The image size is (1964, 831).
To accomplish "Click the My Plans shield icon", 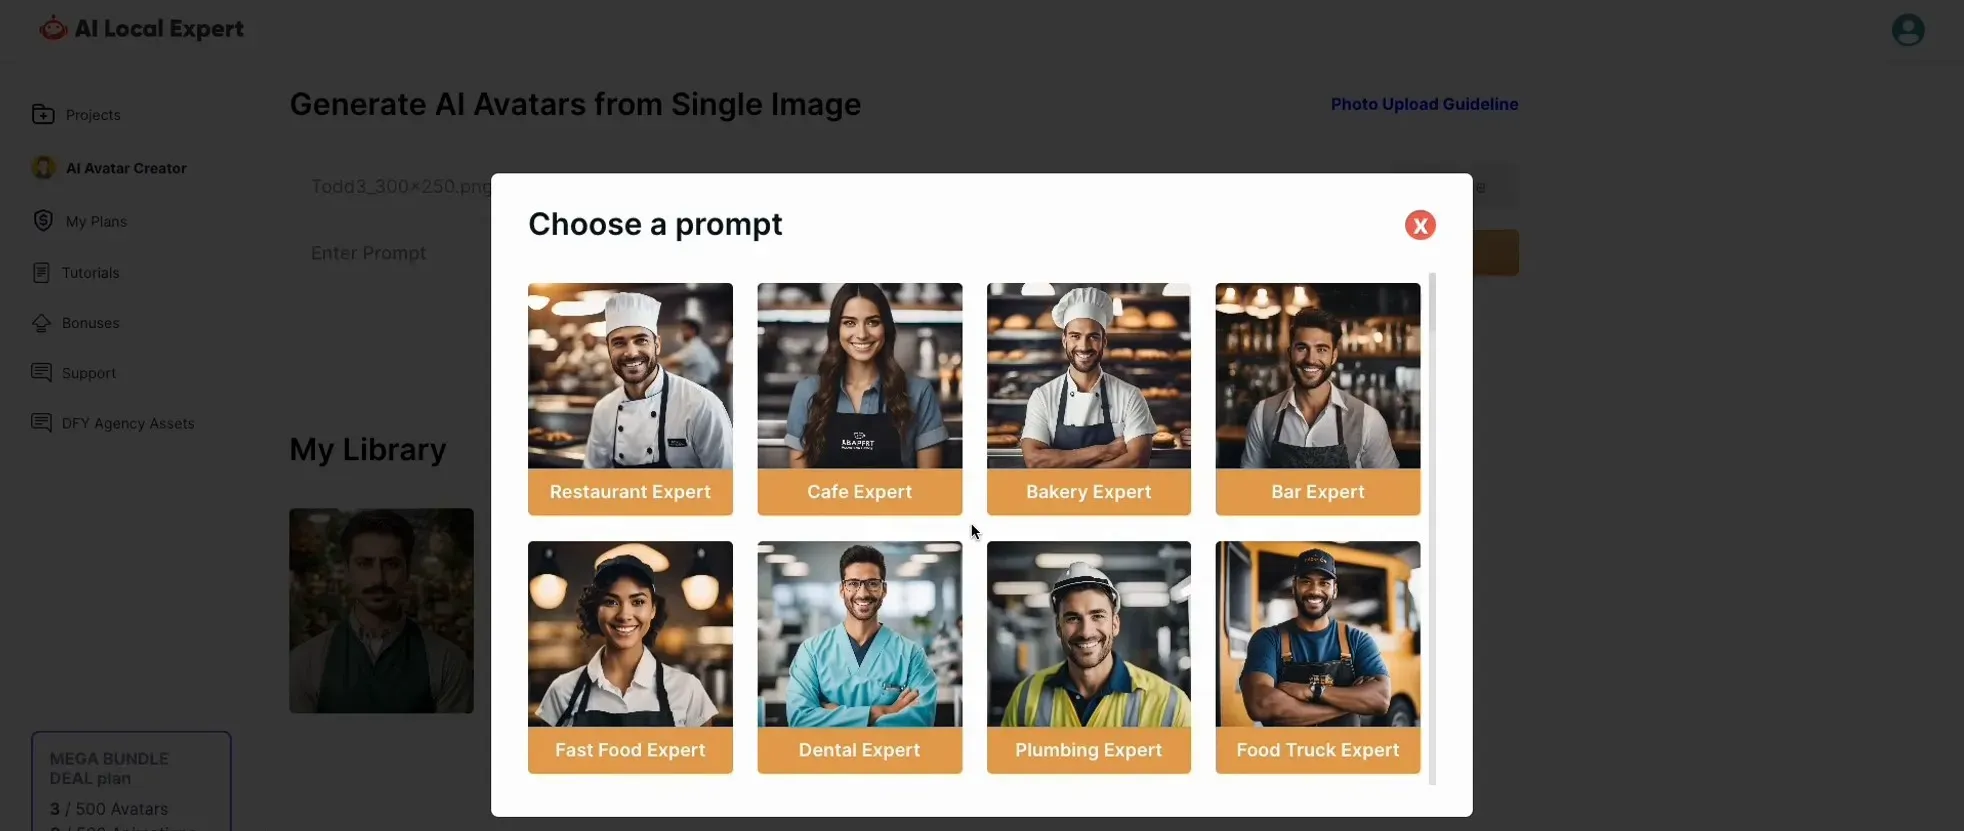I will coord(42,221).
